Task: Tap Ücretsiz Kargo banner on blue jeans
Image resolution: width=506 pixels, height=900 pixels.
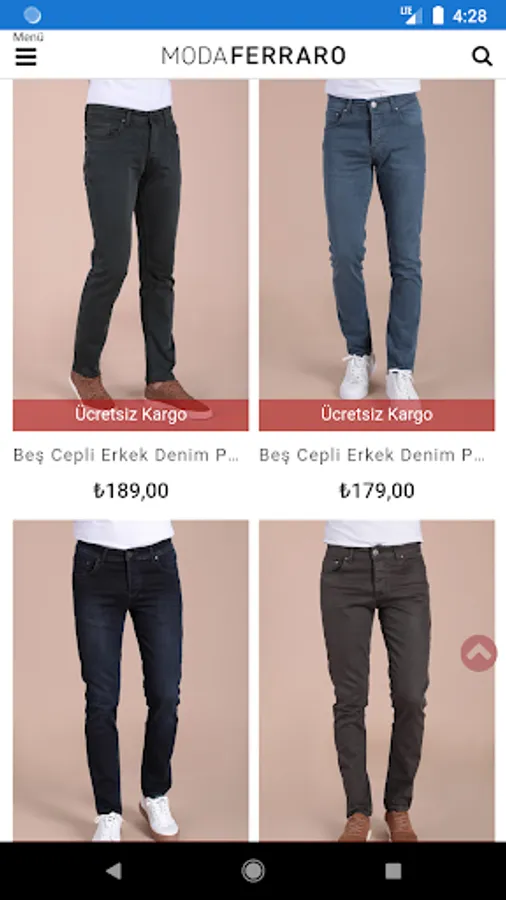Action: click(x=376, y=414)
